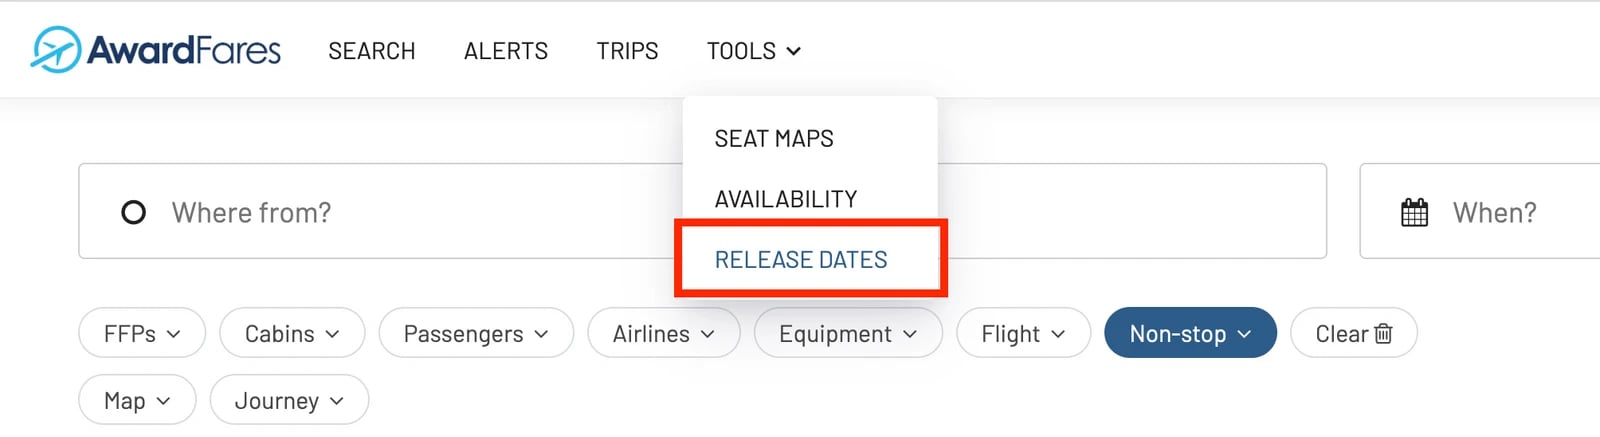Screen dimensions: 1600x437
Task: Expand the Equipment filter dropdown
Action: pyautogui.click(x=848, y=333)
